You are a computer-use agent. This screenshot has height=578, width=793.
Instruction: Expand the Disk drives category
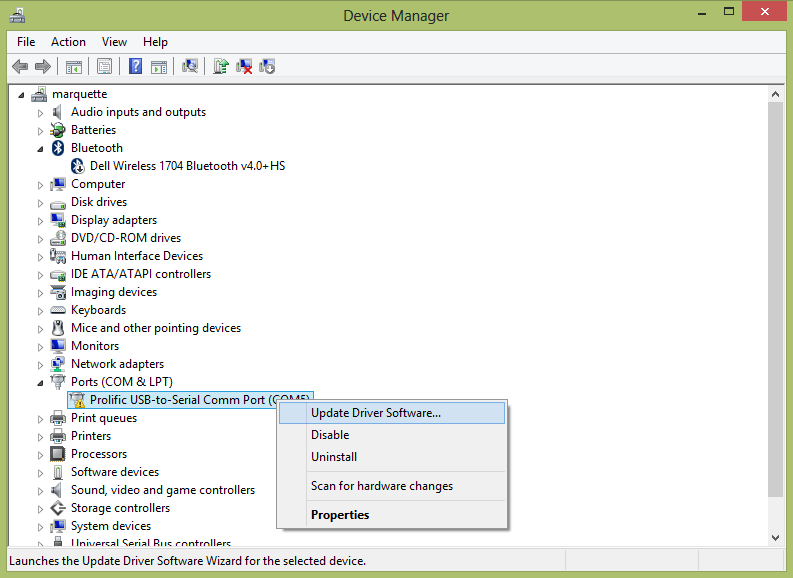pos(40,203)
